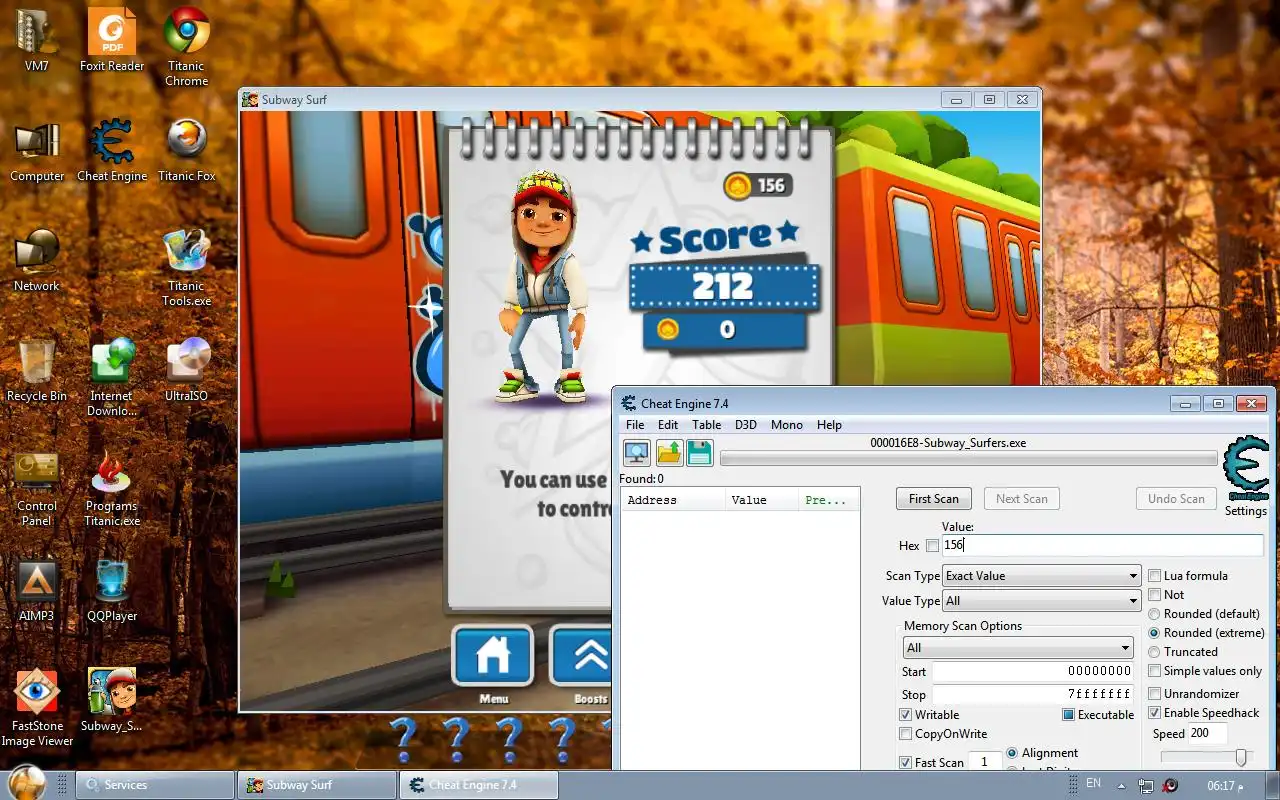Viewport: 1280px width, 800px height.
Task: Select Rounded (extreme) radio option
Action: point(1155,633)
